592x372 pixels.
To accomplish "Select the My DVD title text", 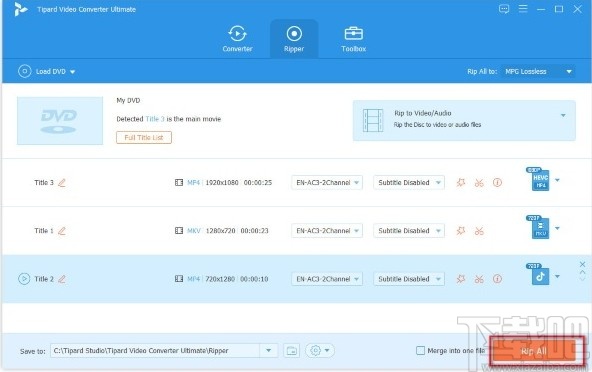I will coord(128,100).
